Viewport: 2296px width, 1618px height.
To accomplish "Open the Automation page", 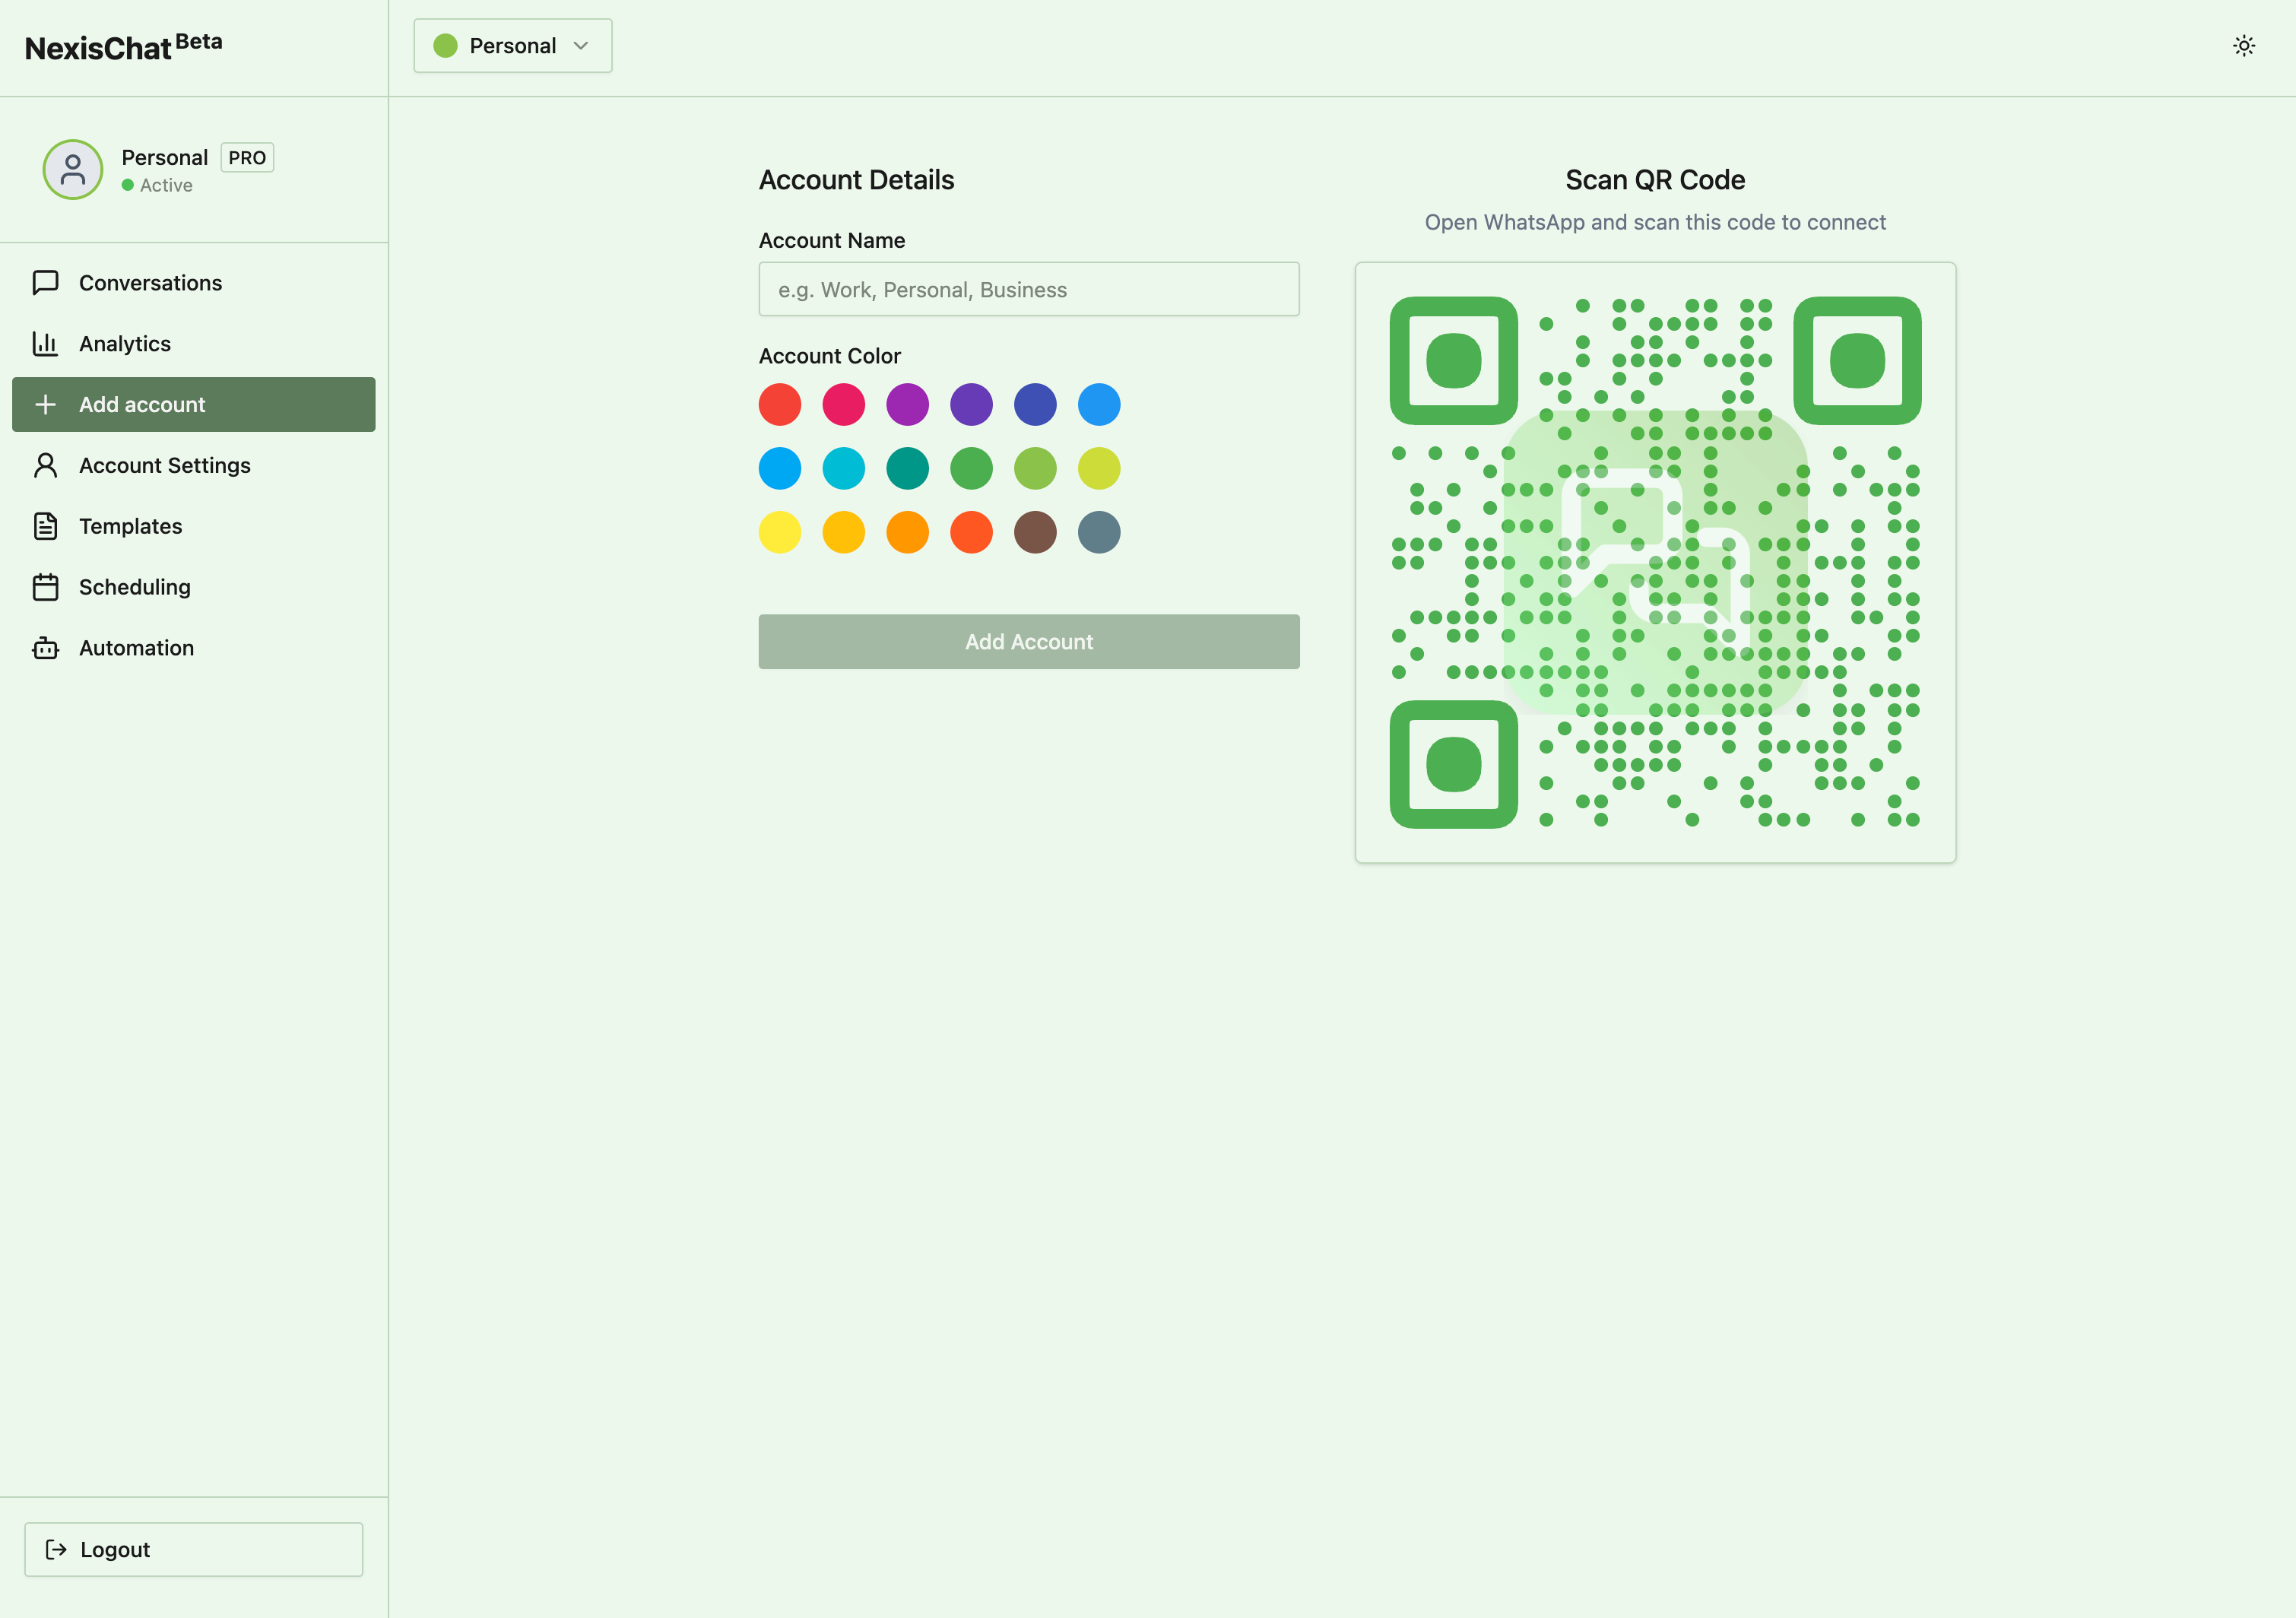I will (194, 648).
